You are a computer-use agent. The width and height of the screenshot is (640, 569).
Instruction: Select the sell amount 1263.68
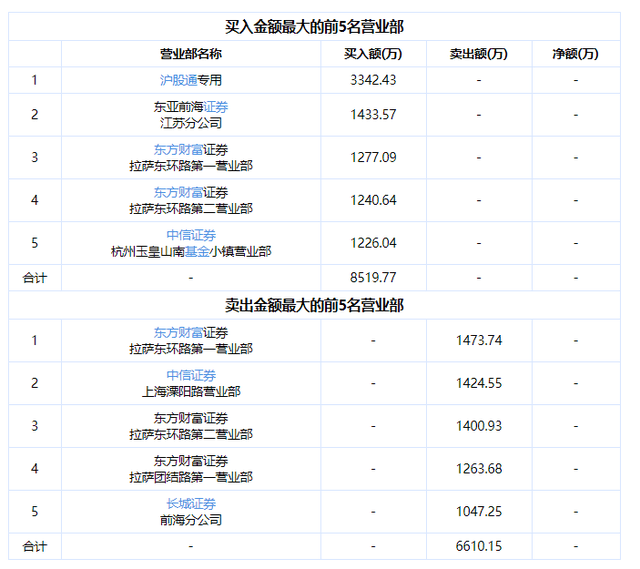479,469
